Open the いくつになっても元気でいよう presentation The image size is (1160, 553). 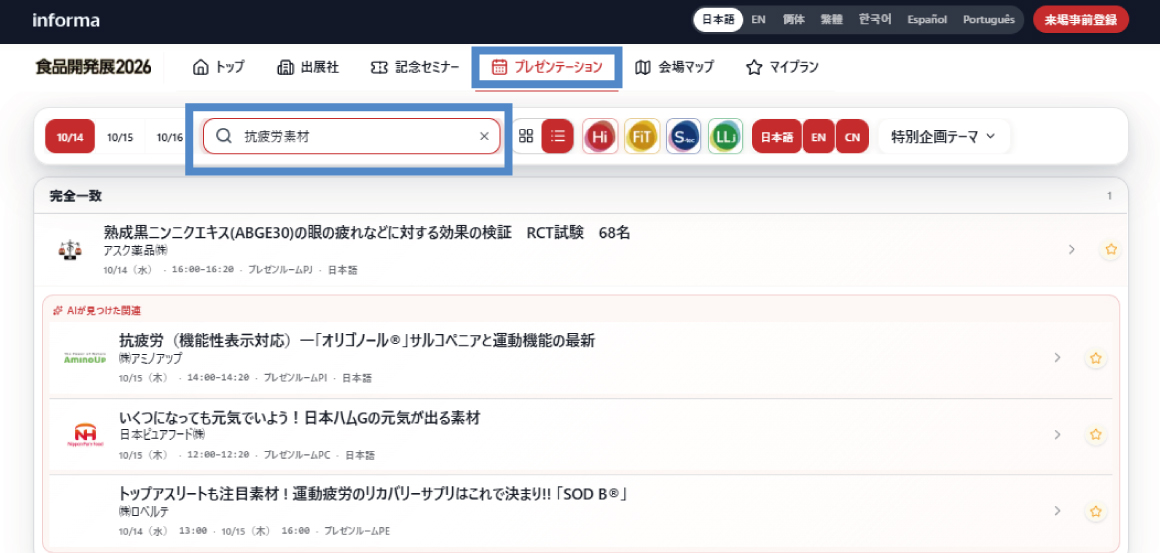pos(300,418)
